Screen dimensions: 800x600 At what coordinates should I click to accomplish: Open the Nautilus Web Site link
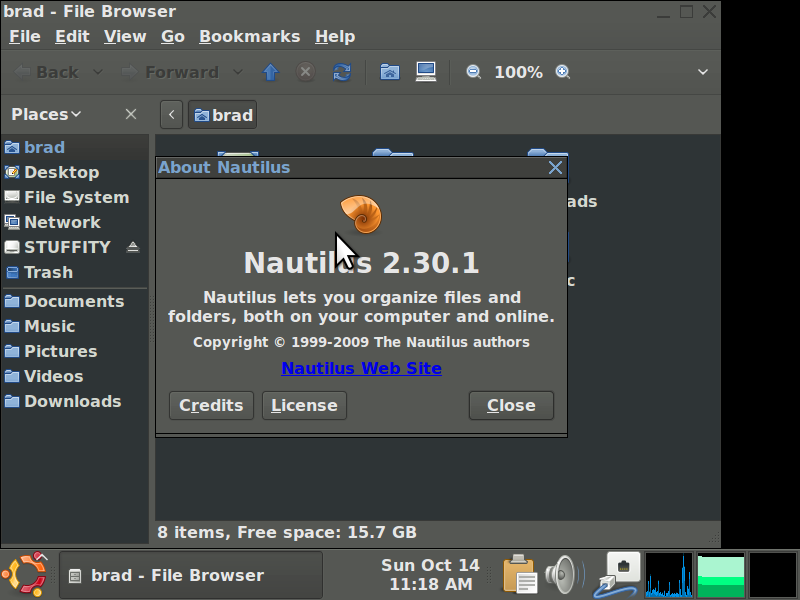coord(361,368)
